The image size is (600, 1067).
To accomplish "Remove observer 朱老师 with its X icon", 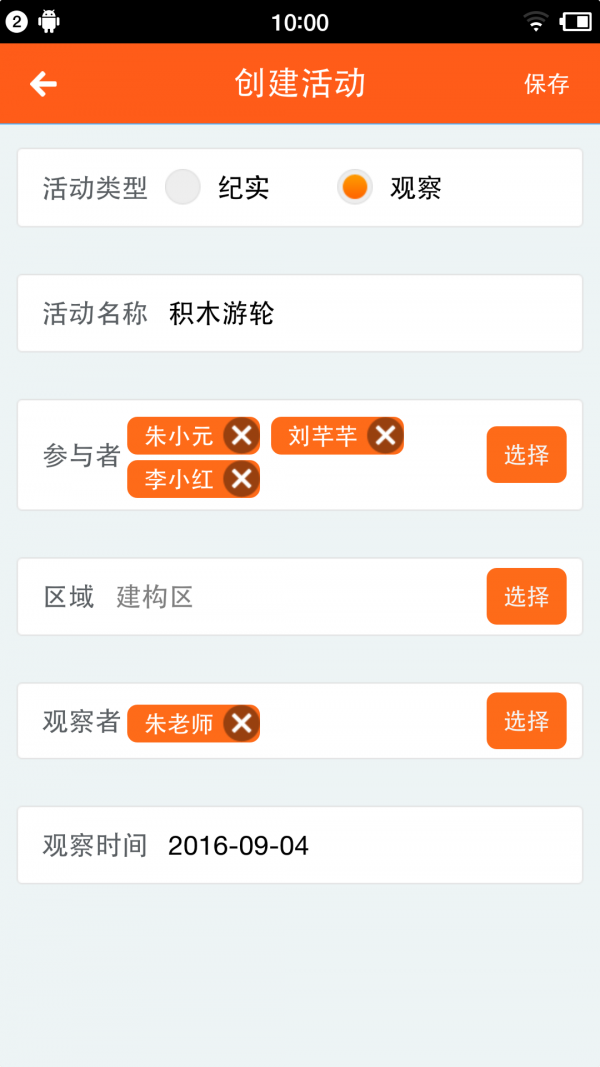I will (x=241, y=723).
